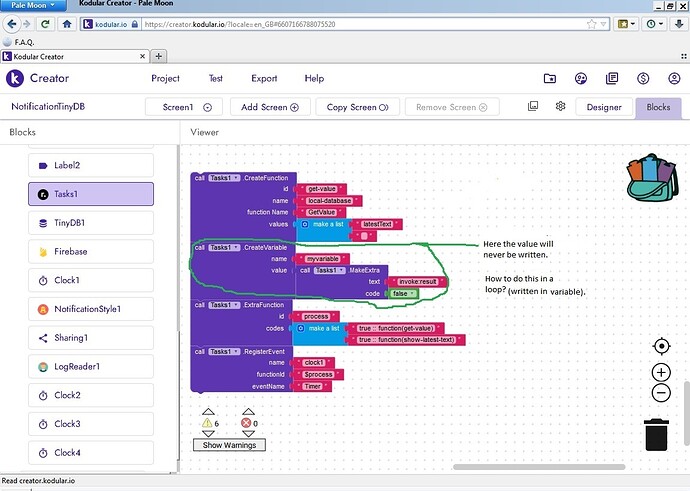Click the 'myvariable' text block
690x491 pixels.
tap(323, 259)
